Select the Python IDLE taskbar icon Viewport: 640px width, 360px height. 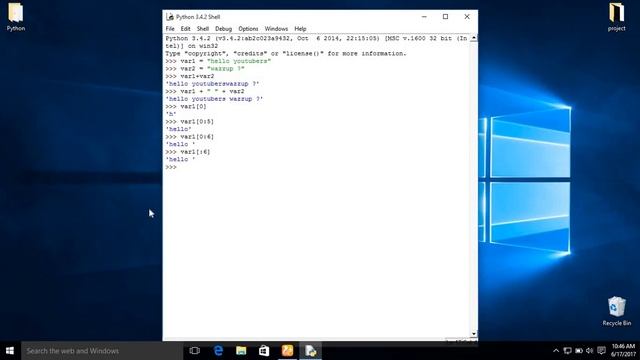[x=310, y=351]
